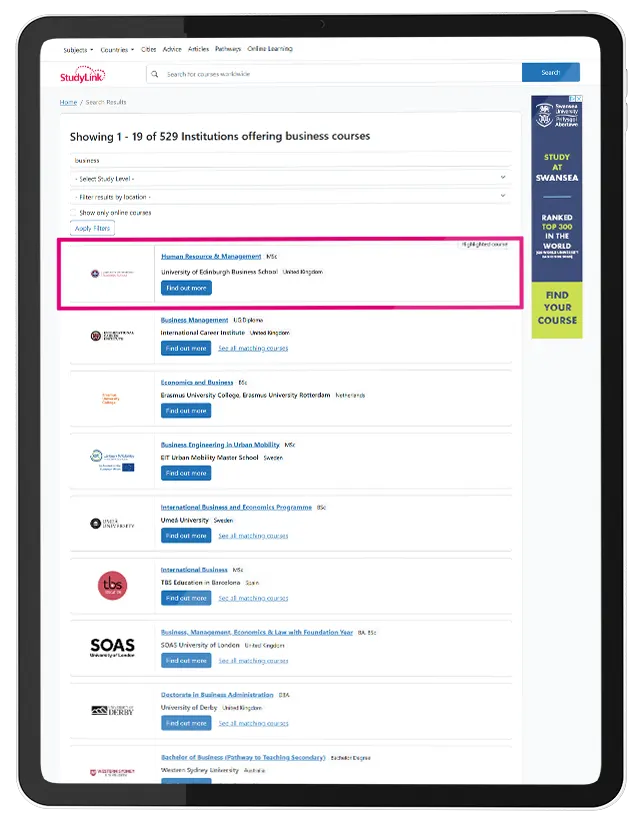
Task: Click the search magnifier icon
Action: pyautogui.click(x=155, y=73)
